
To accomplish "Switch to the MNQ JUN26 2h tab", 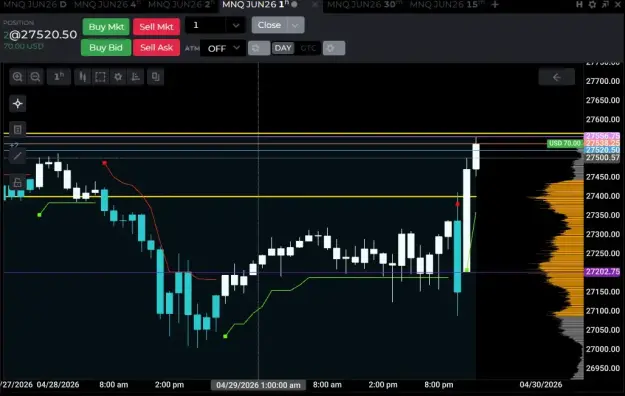I will coord(181,4).
